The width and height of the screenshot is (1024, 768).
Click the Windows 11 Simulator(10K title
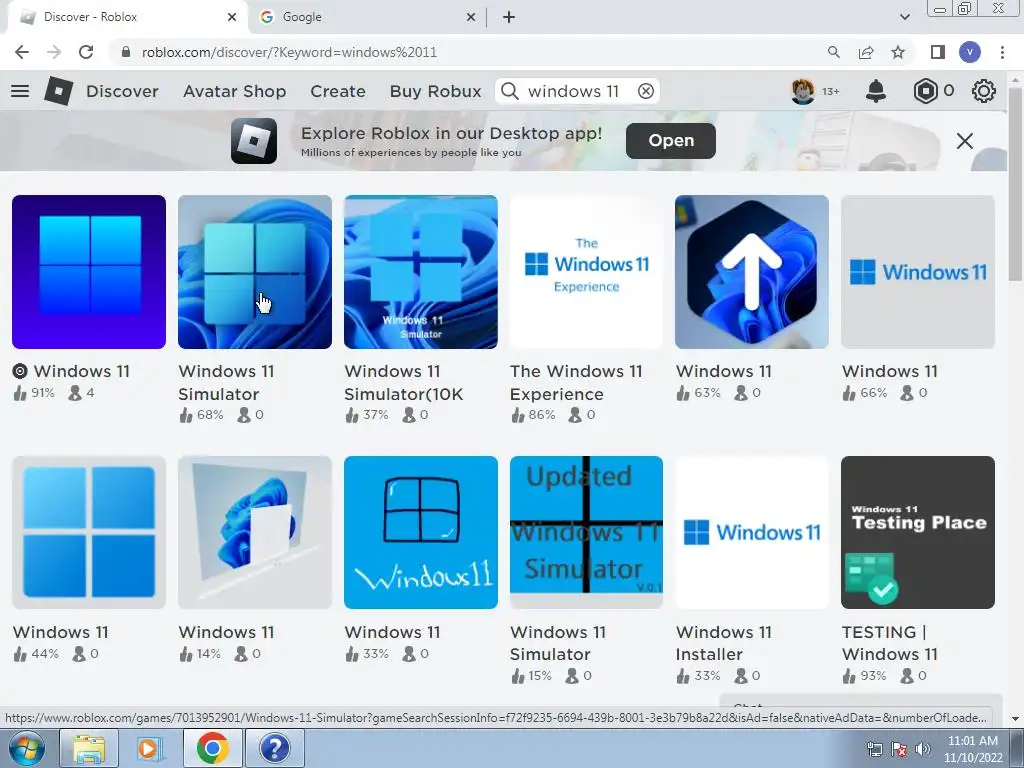[x=404, y=383]
